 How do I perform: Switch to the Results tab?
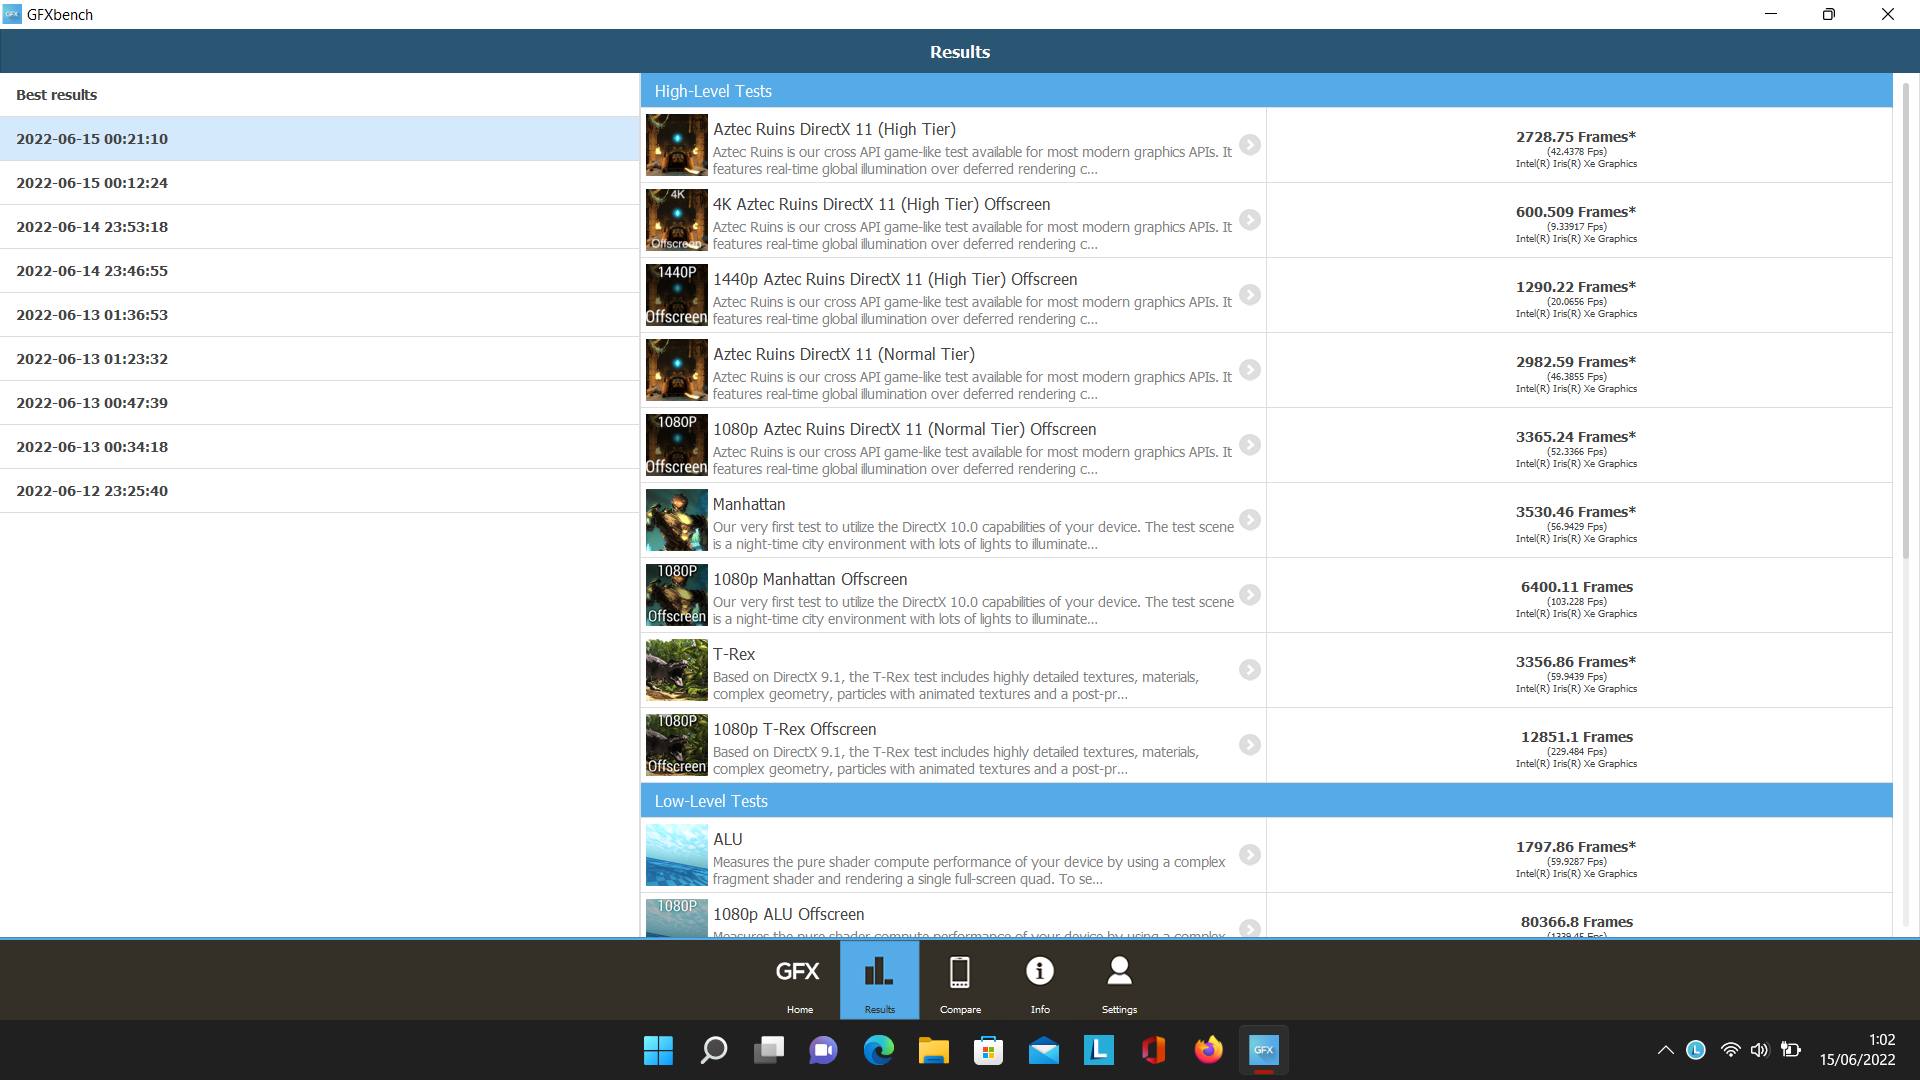pos(879,981)
